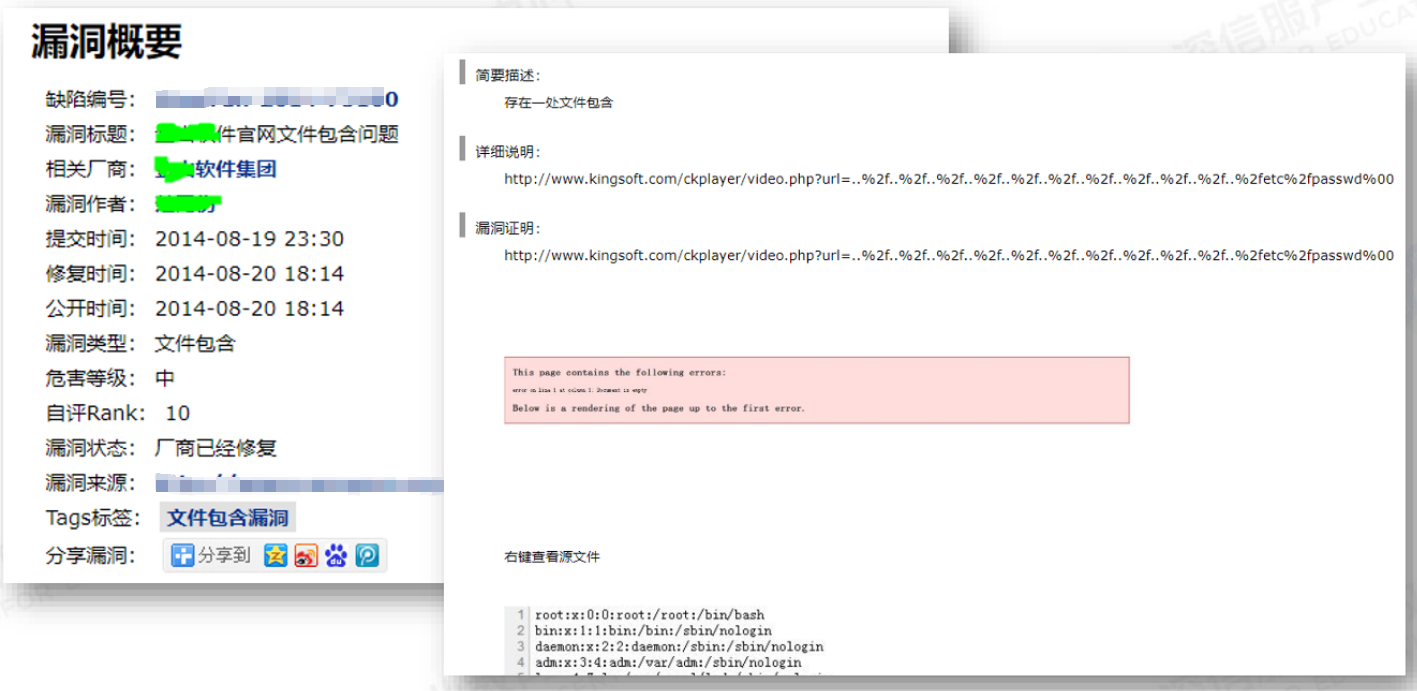Share to Baidu using the paw icon
Image resolution: width=1417 pixels, height=691 pixels.
tap(336, 555)
